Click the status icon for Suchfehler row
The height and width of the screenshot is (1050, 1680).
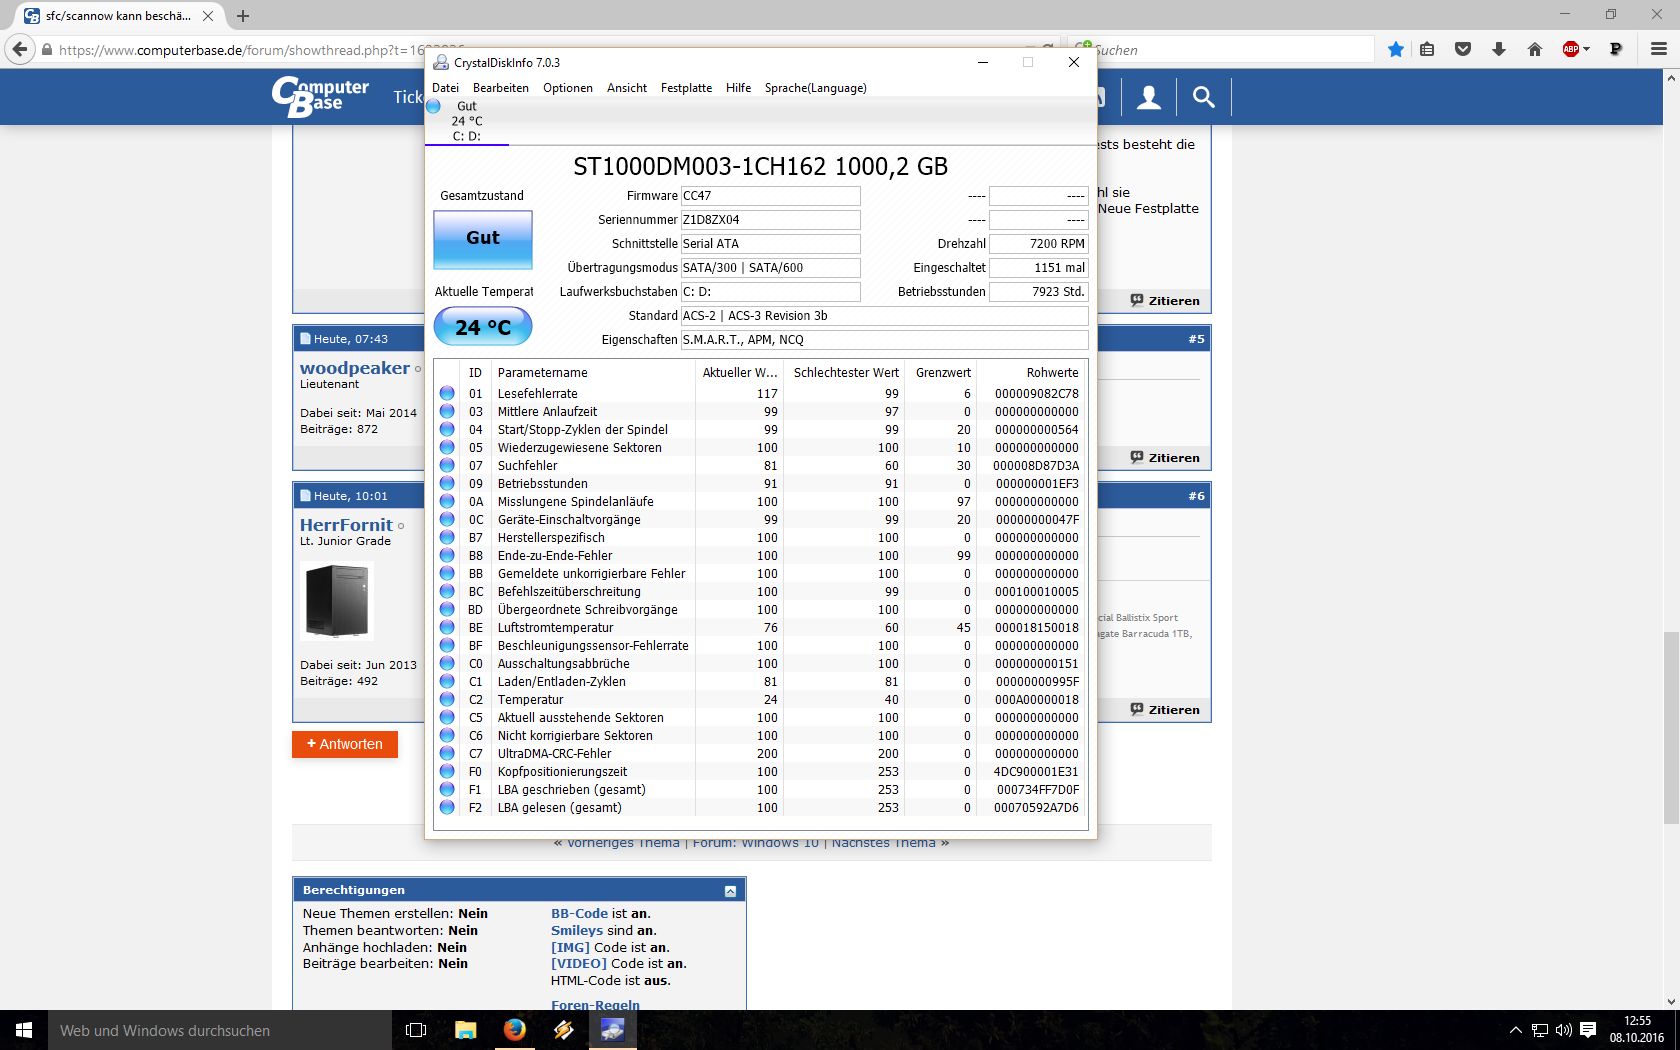(447, 465)
